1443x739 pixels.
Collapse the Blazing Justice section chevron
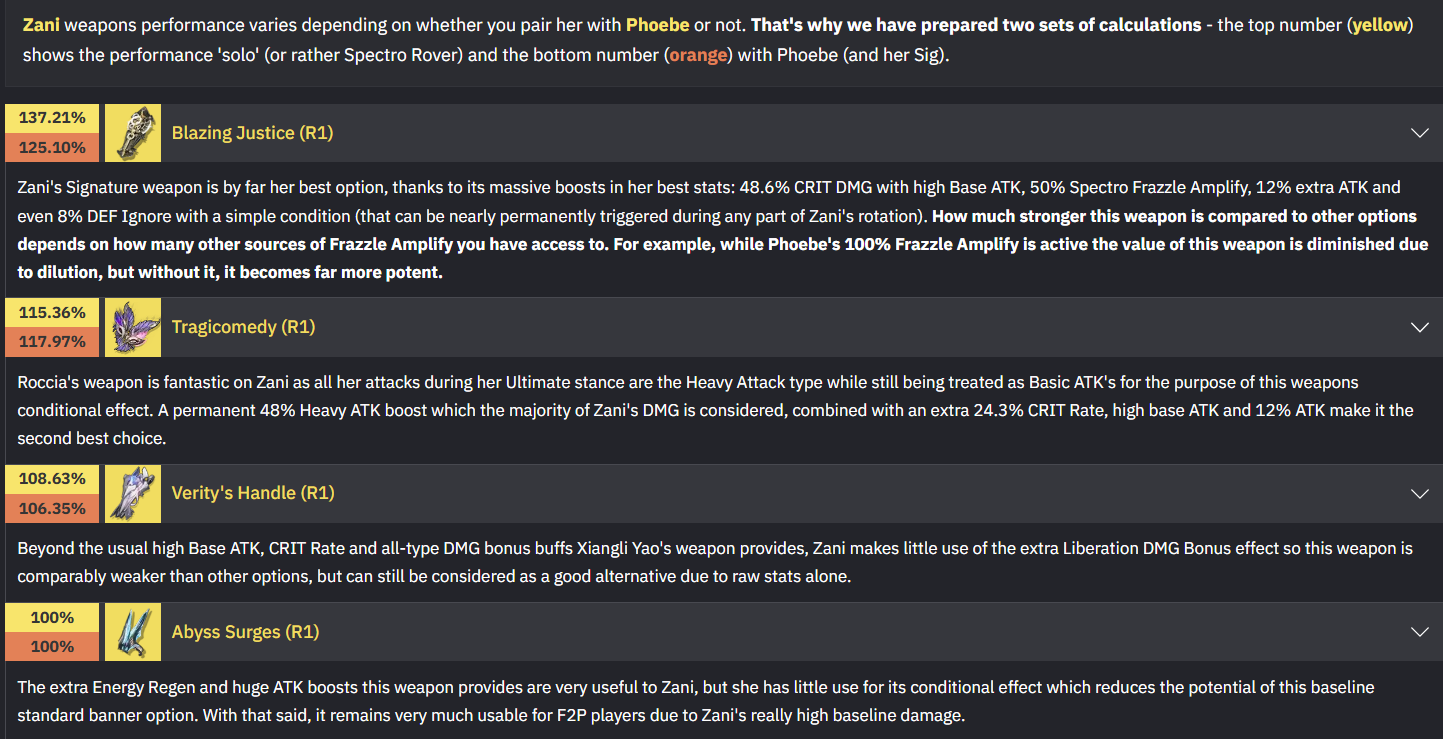pos(1419,133)
